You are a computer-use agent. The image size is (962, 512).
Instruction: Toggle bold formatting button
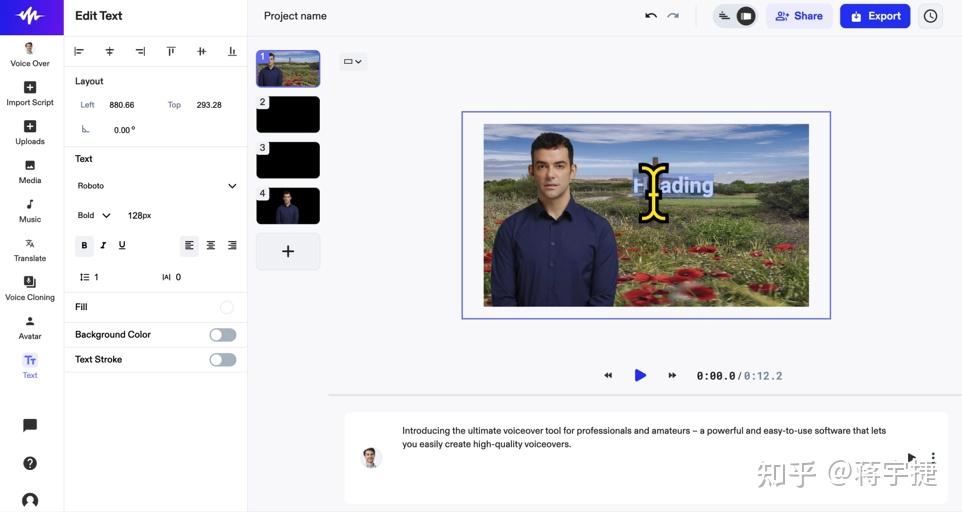point(84,245)
